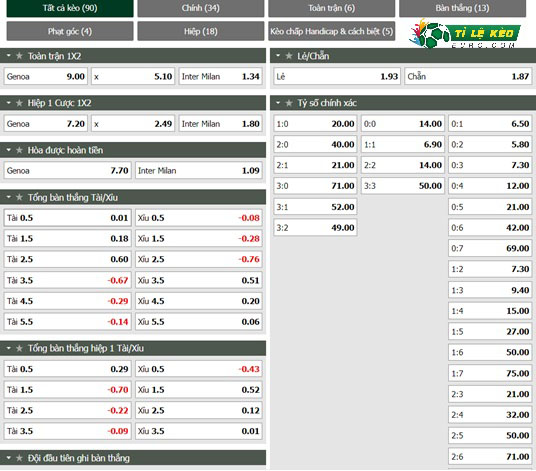Choose Tài 2.5 at 0.60 odds
This screenshot has height=471, width=536.
click(x=67, y=259)
